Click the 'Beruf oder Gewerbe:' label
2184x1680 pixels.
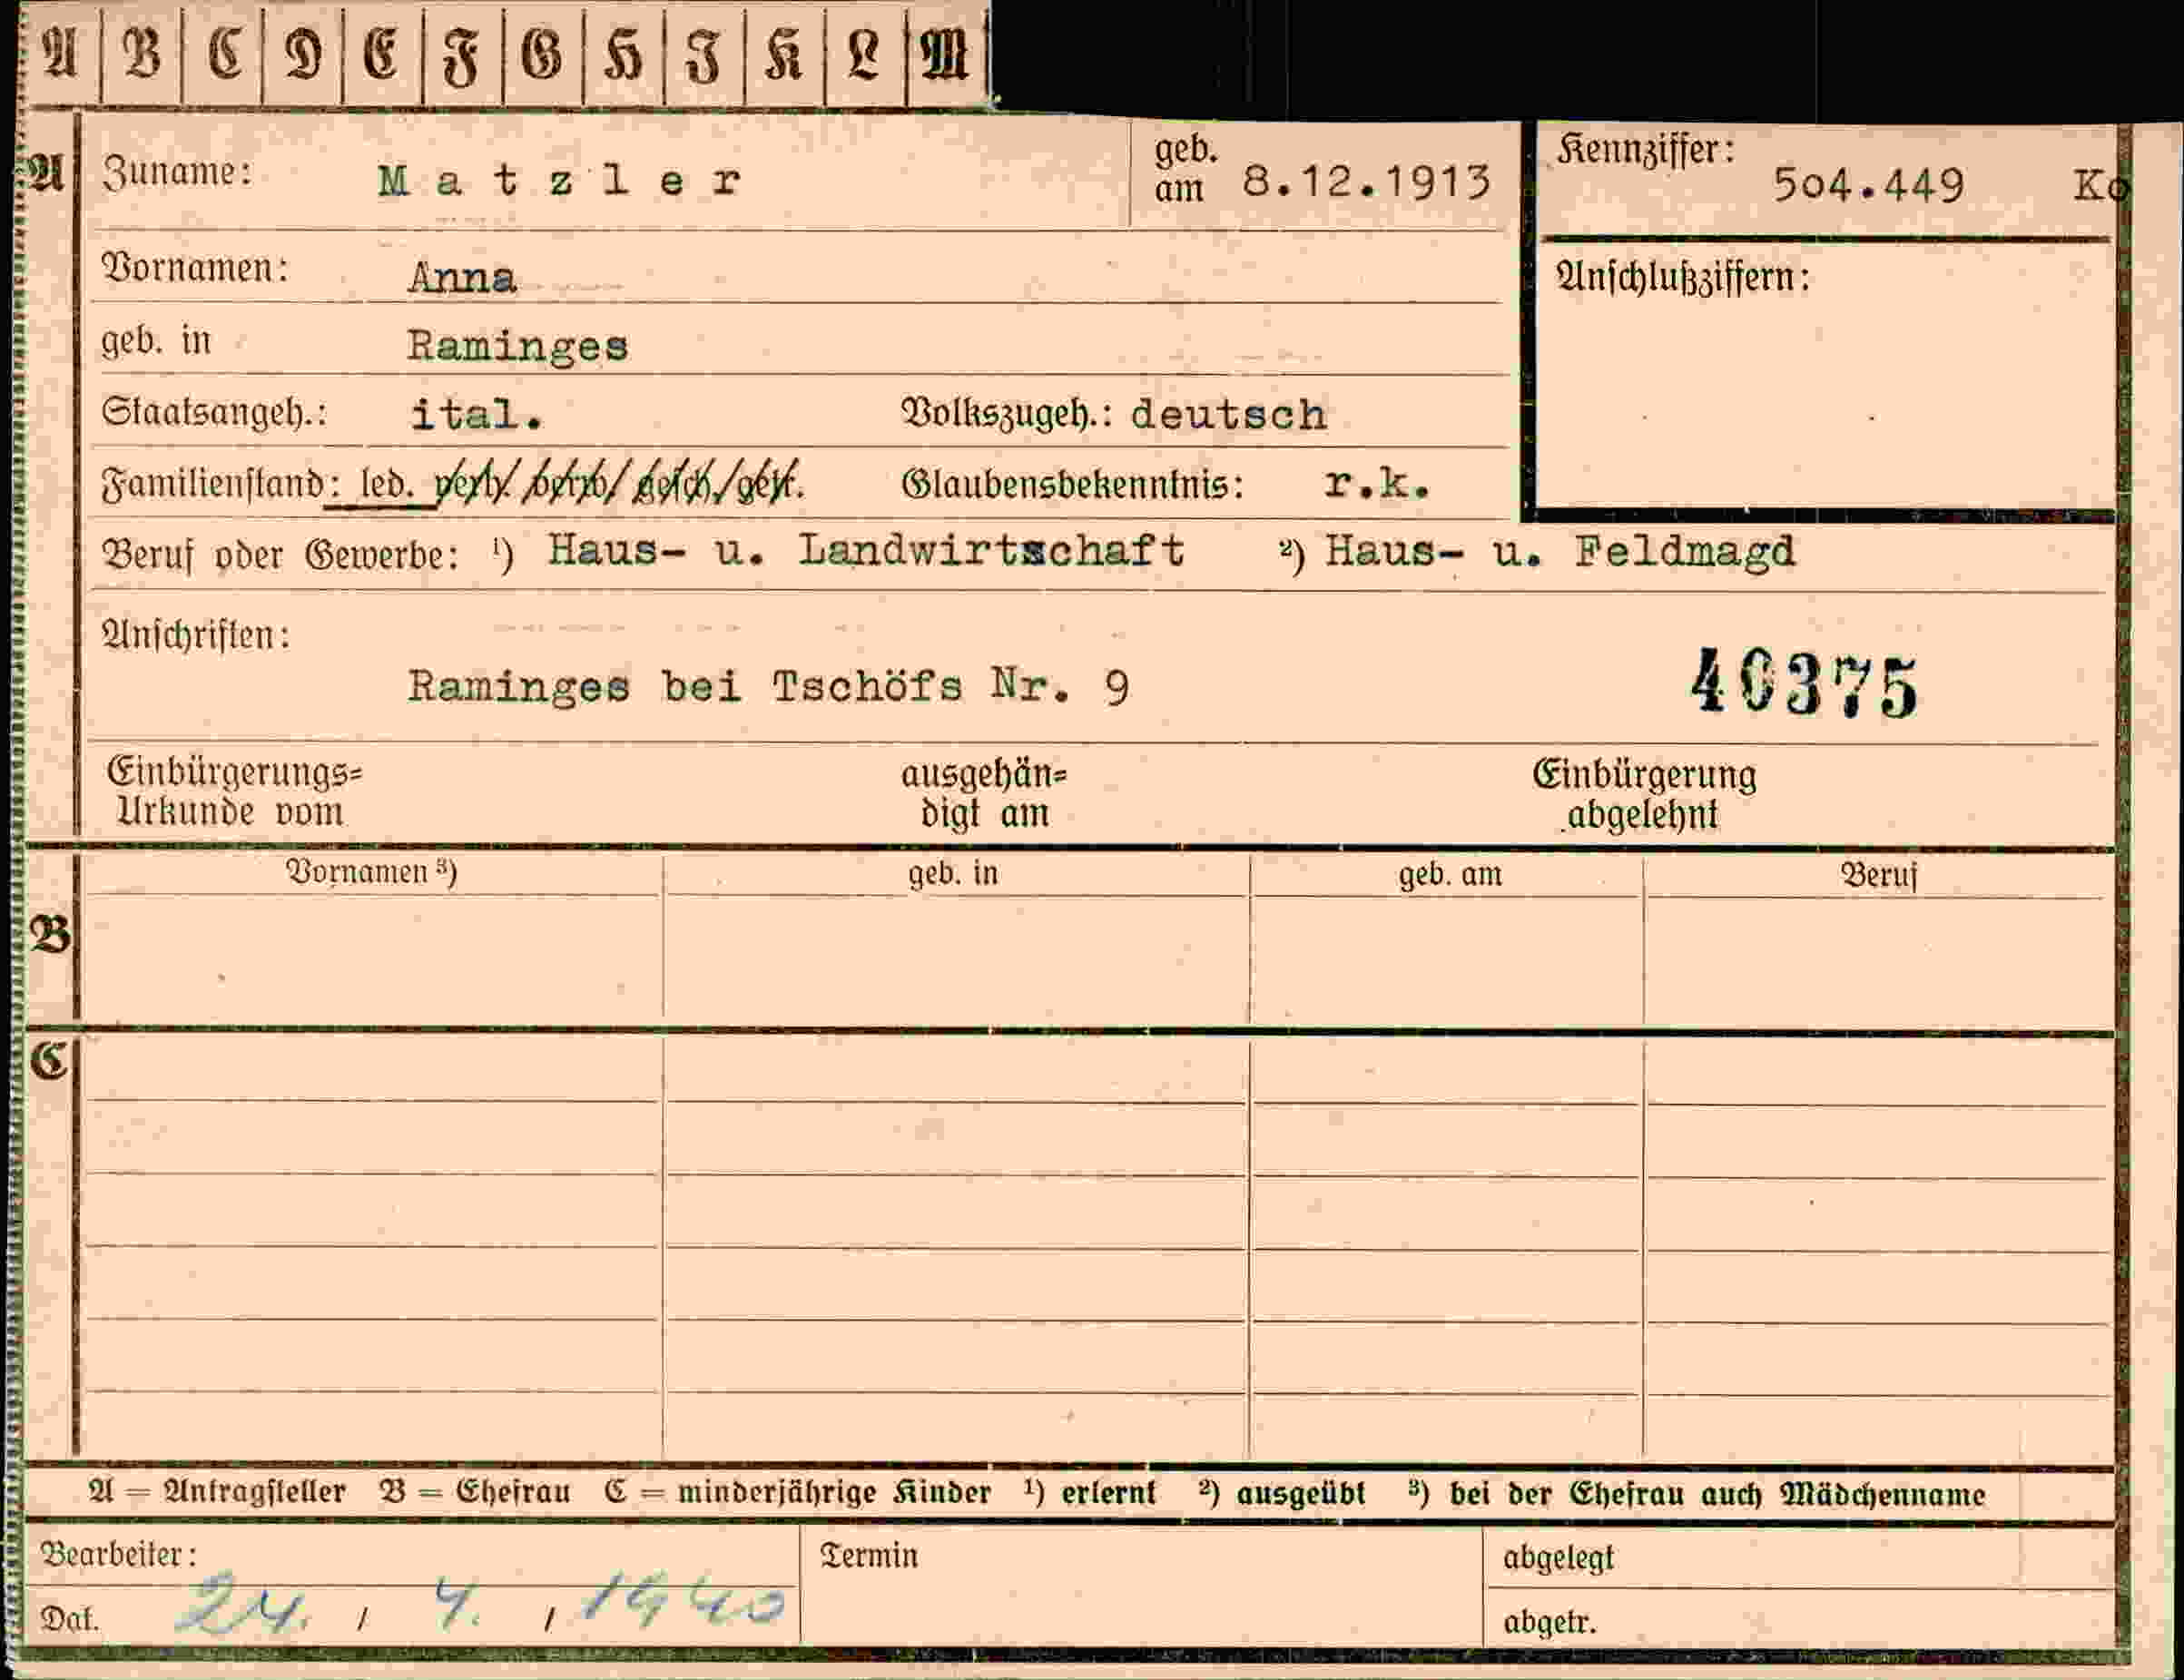(x=281, y=555)
